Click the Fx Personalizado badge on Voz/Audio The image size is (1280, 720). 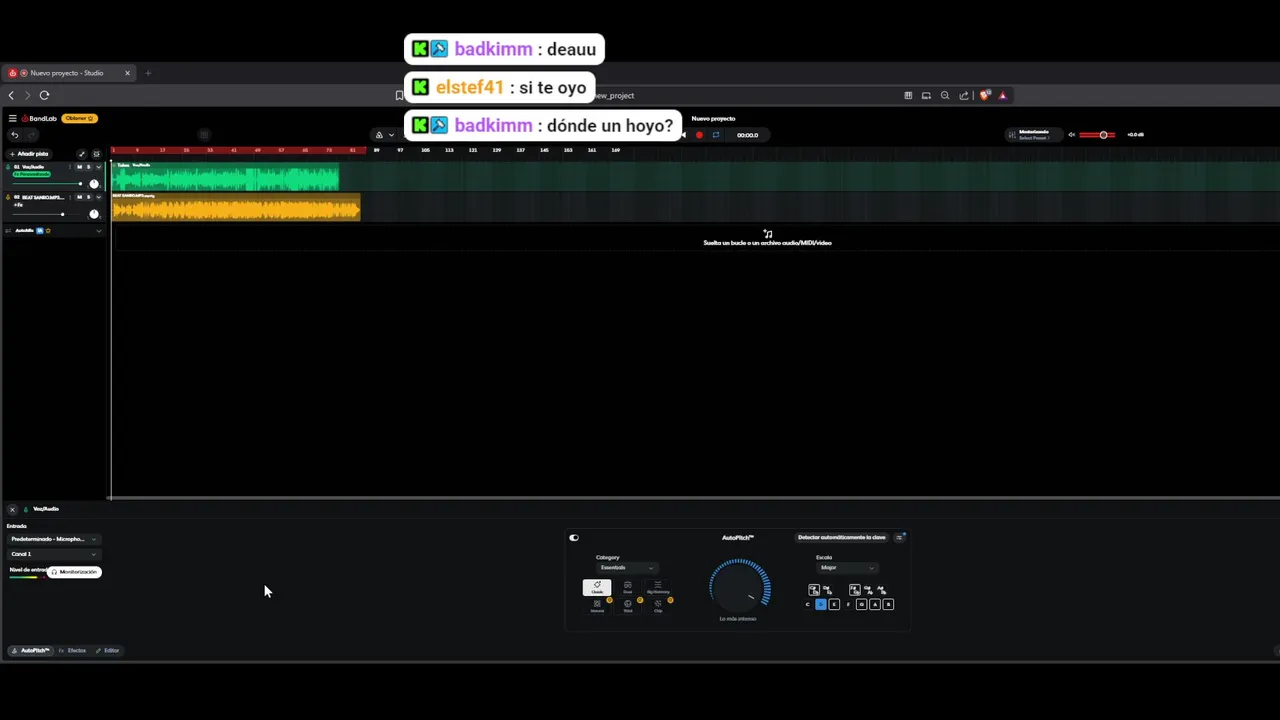click(32, 174)
